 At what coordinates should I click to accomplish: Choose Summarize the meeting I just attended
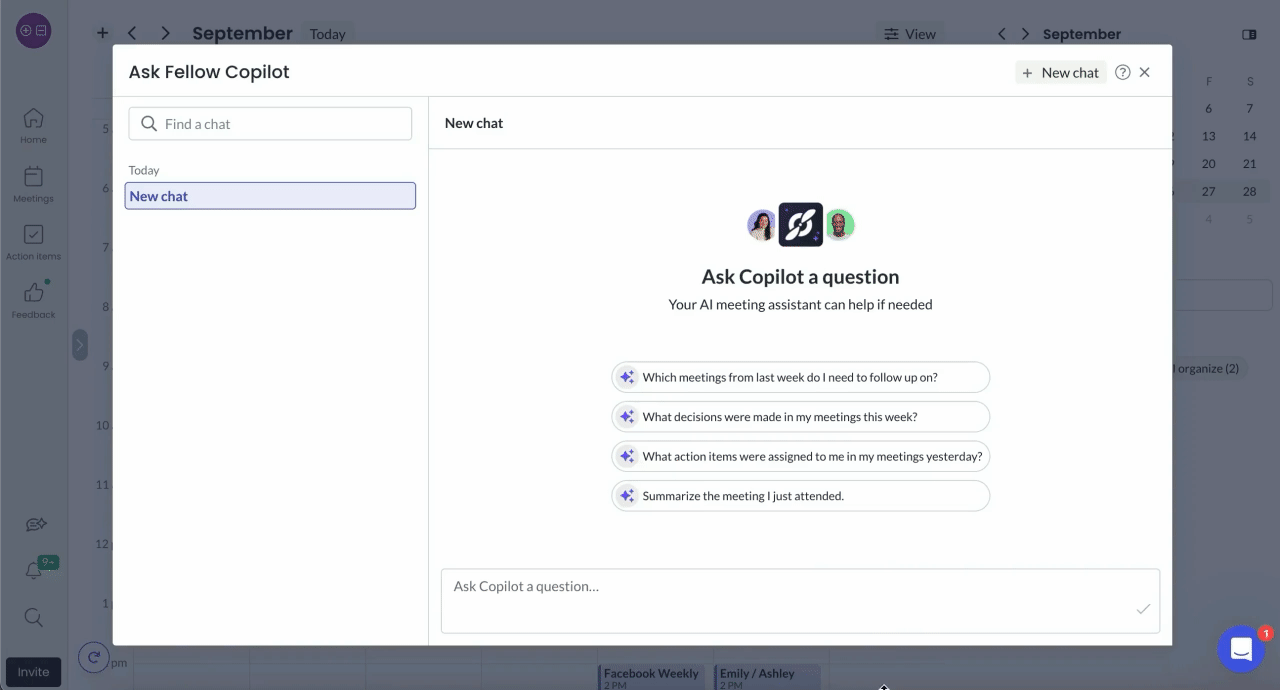tap(800, 496)
